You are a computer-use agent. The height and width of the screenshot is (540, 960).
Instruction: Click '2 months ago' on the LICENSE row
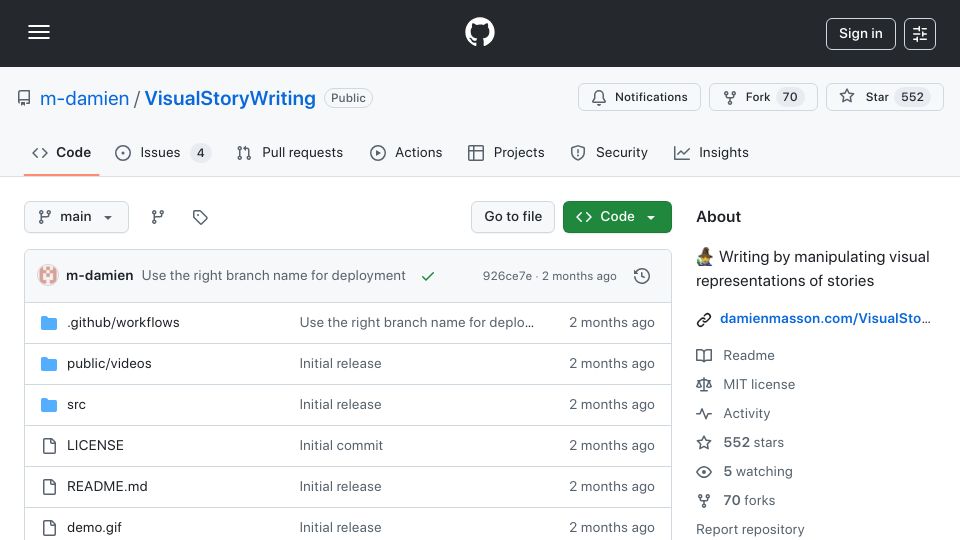612,446
